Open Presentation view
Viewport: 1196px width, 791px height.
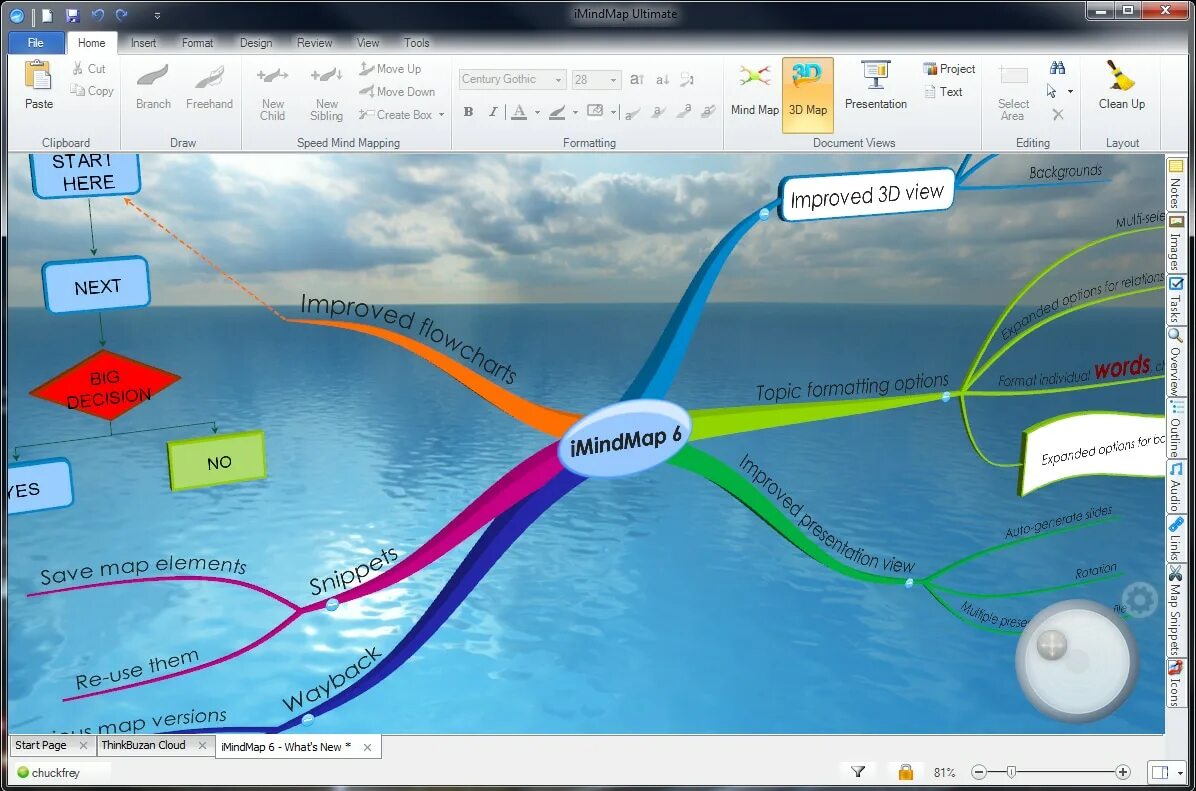click(875, 86)
